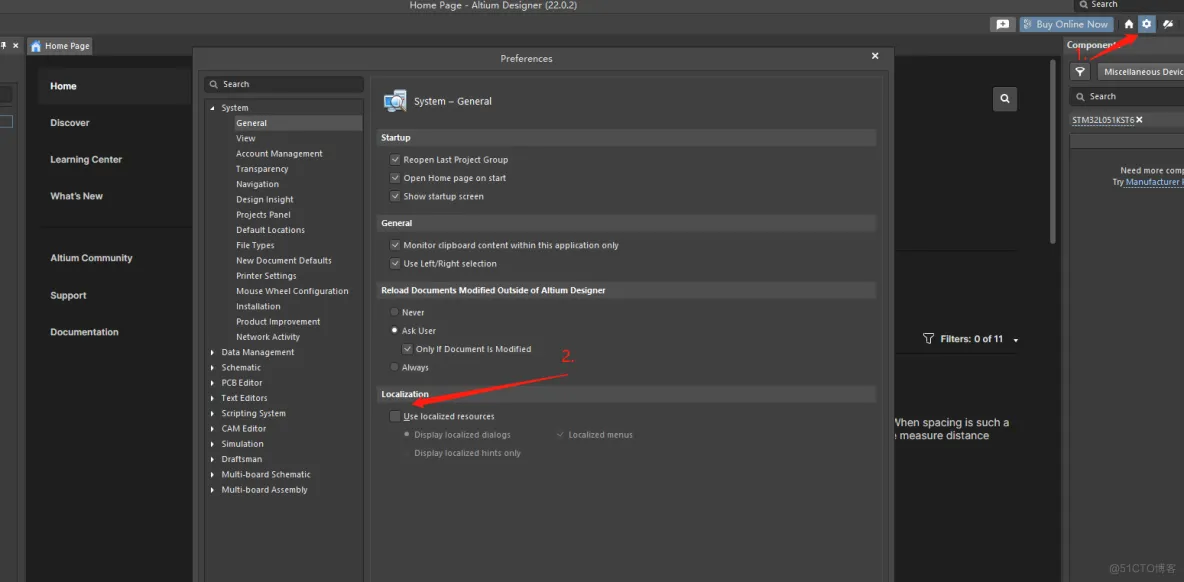Click the Components panel filter funnel icon

1081,72
